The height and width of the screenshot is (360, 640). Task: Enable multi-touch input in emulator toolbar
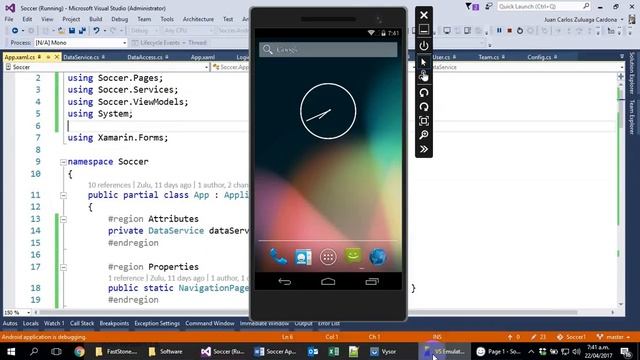pos(424,76)
